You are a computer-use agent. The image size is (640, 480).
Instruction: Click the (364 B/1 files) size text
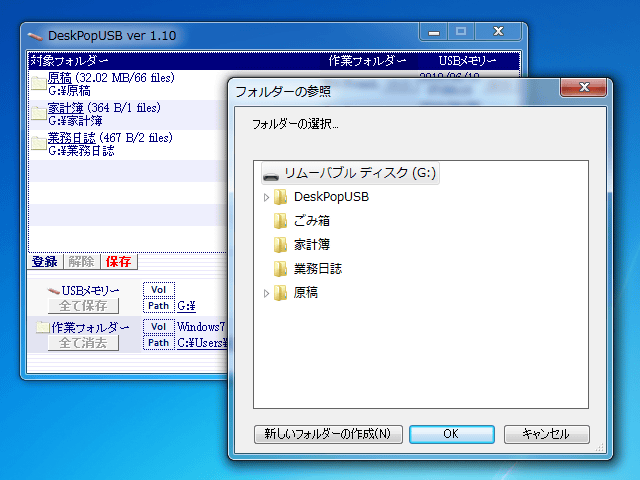(x=124, y=108)
